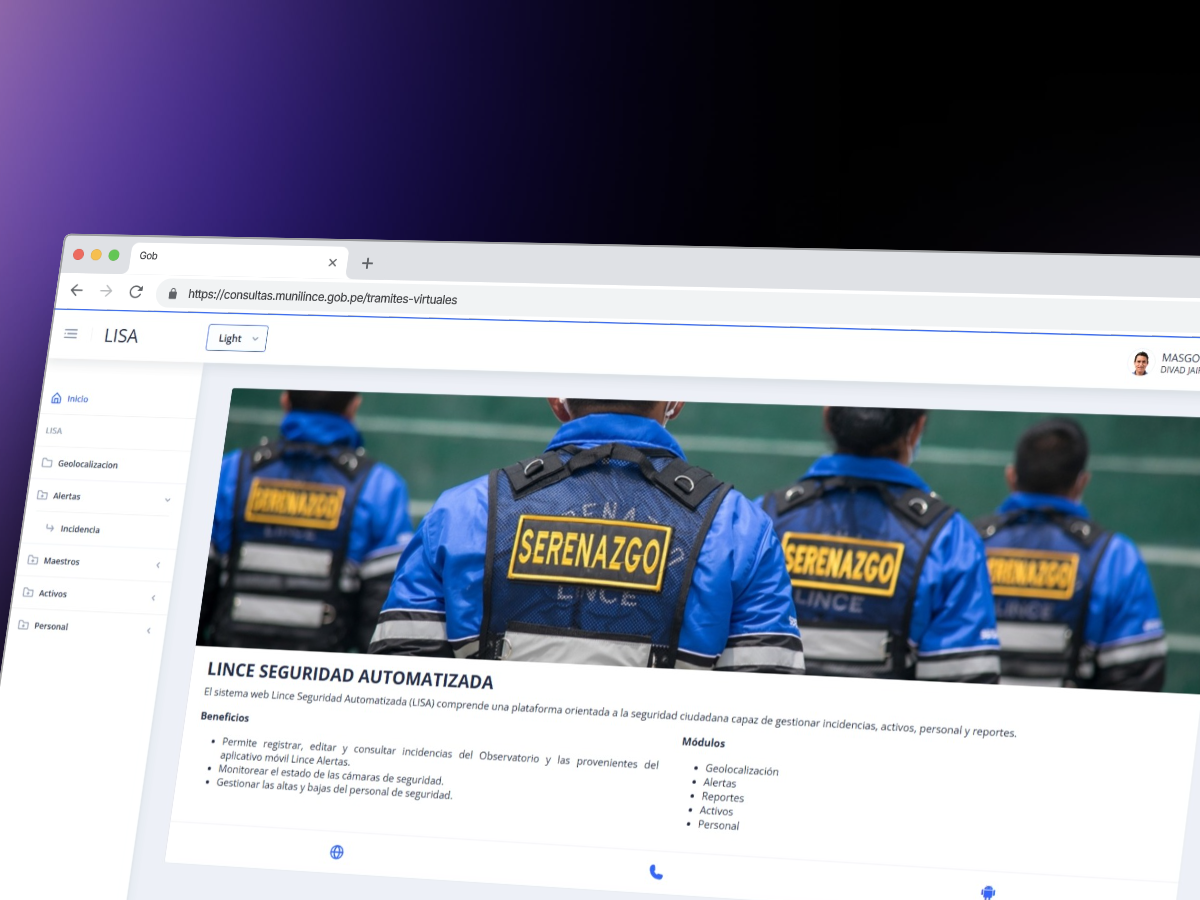The image size is (1200, 900).
Task: Click the Maestros folder icon
Action: pyautogui.click(x=33, y=559)
